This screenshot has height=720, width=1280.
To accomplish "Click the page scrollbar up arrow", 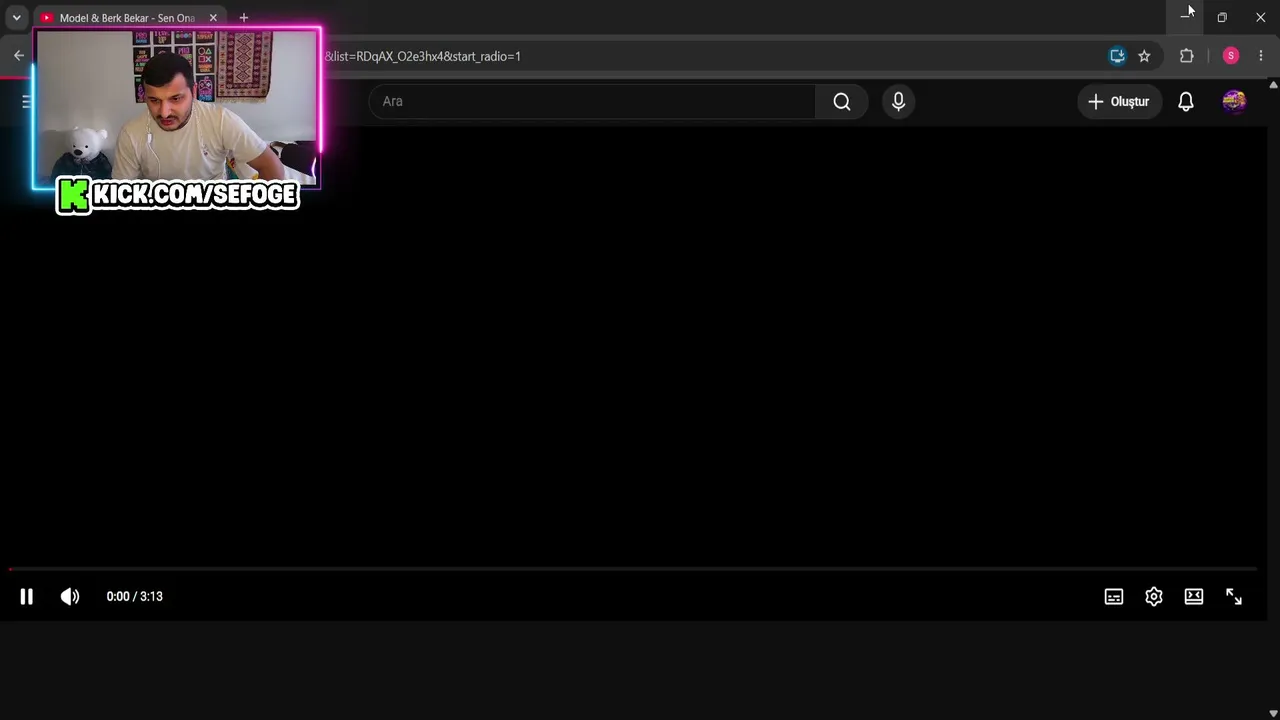I will pos(1273,86).
